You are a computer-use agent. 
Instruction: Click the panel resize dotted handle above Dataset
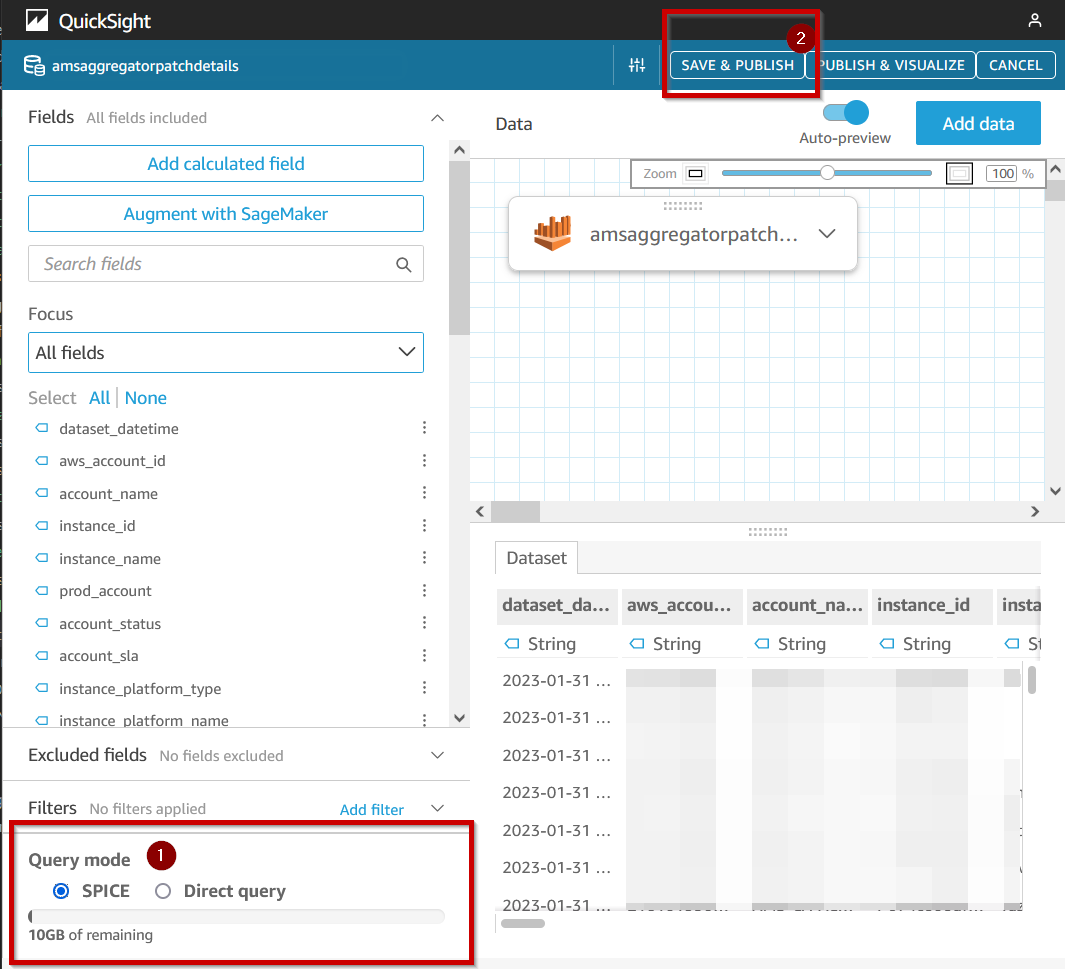pos(768,532)
